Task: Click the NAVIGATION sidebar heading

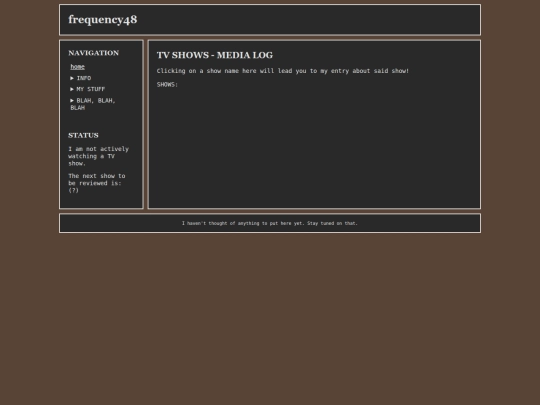Action: pyautogui.click(x=94, y=53)
